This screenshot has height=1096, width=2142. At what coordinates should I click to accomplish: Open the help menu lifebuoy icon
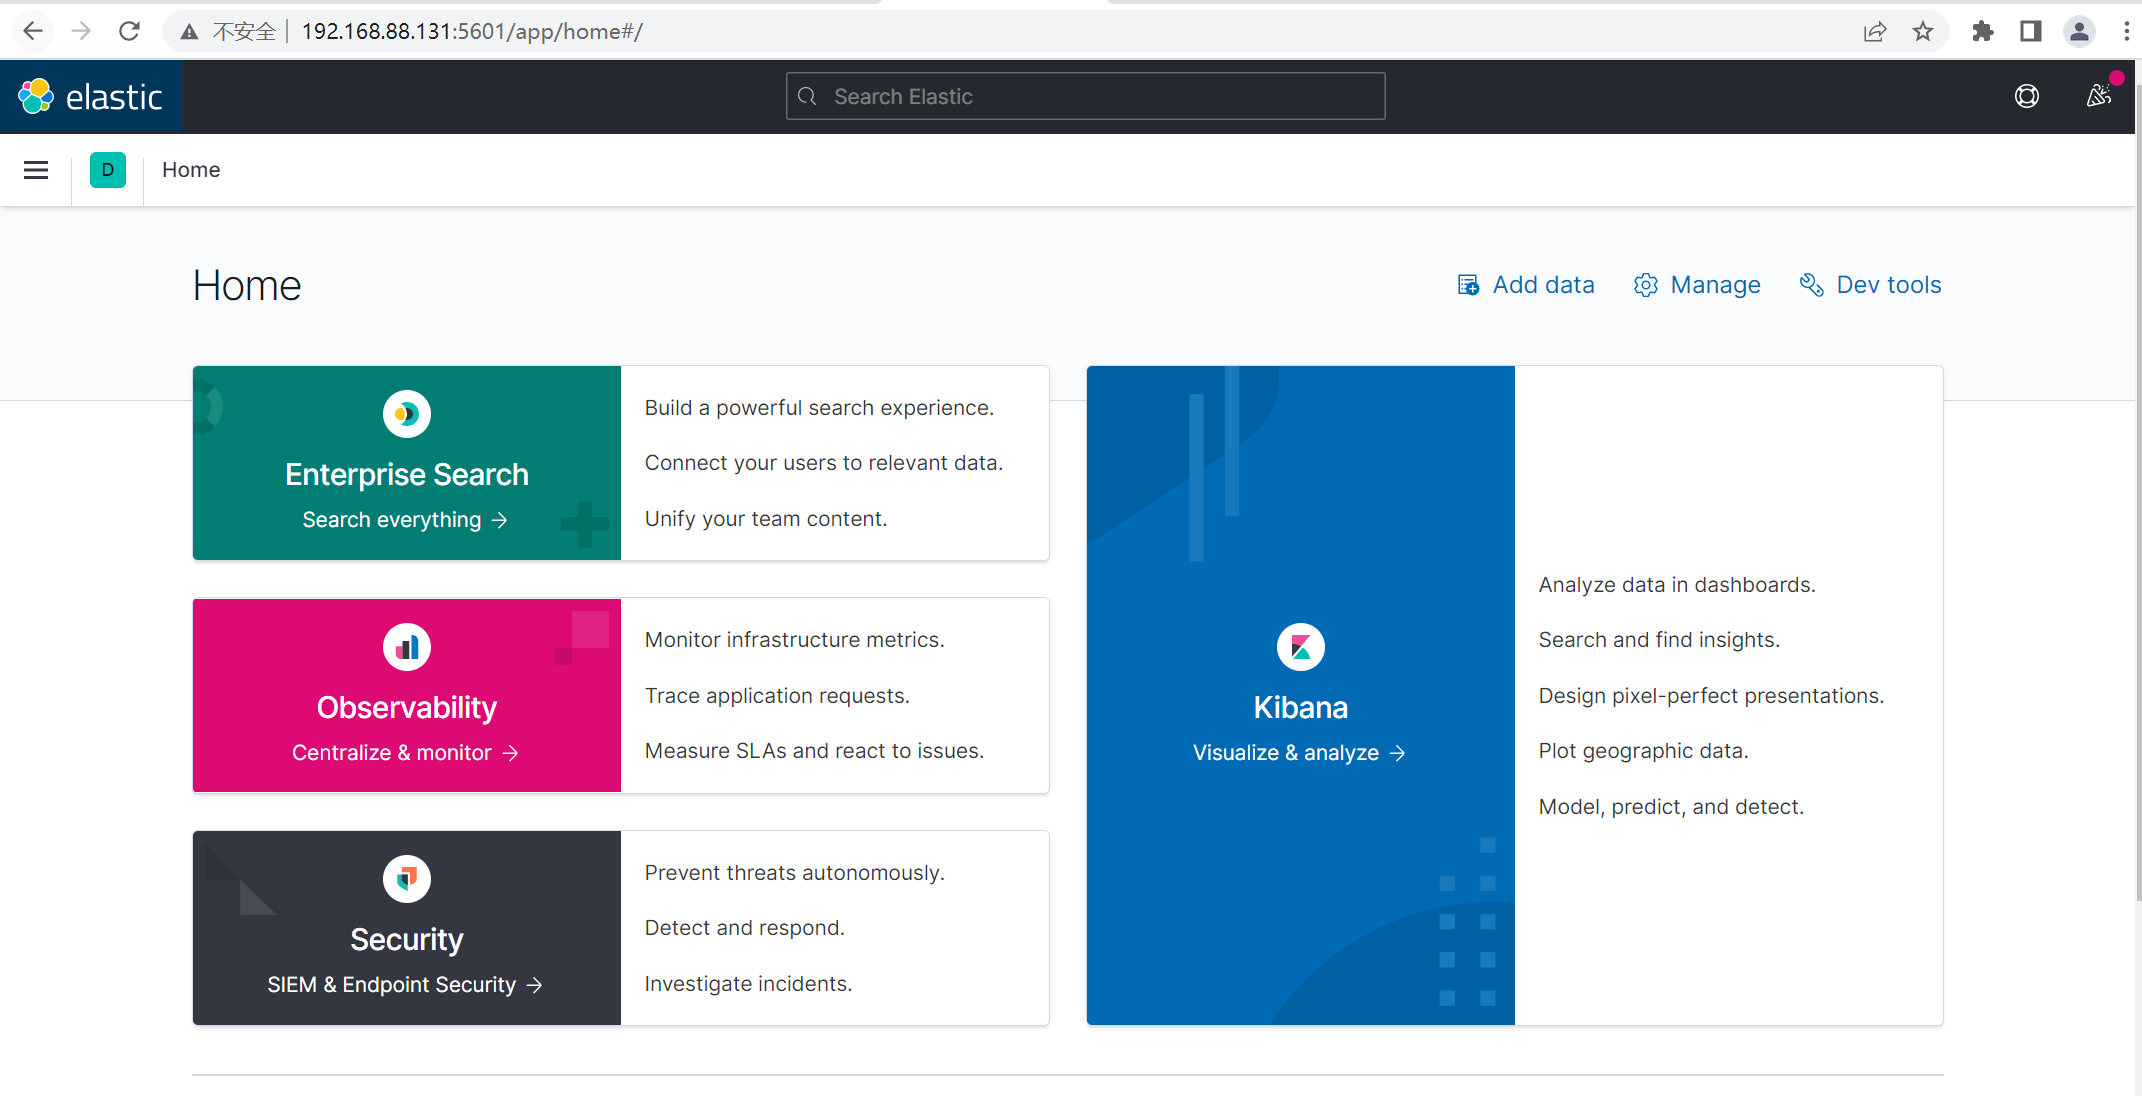[x=2027, y=96]
